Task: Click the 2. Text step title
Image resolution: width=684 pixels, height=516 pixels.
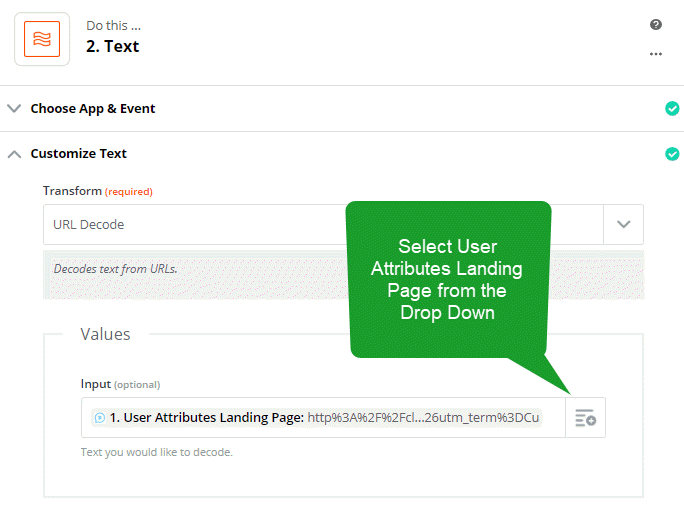Action: [x=113, y=46]
